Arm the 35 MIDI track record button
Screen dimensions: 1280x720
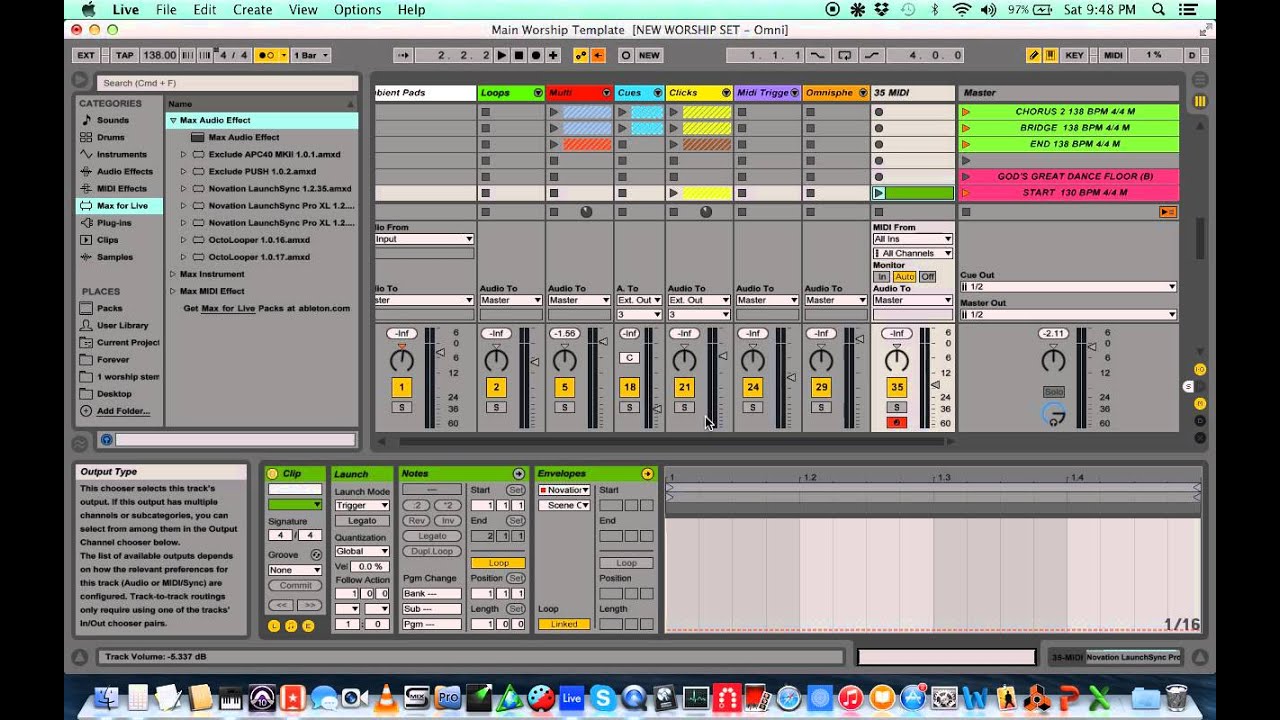pyautogui.click(x=897, y=422)
